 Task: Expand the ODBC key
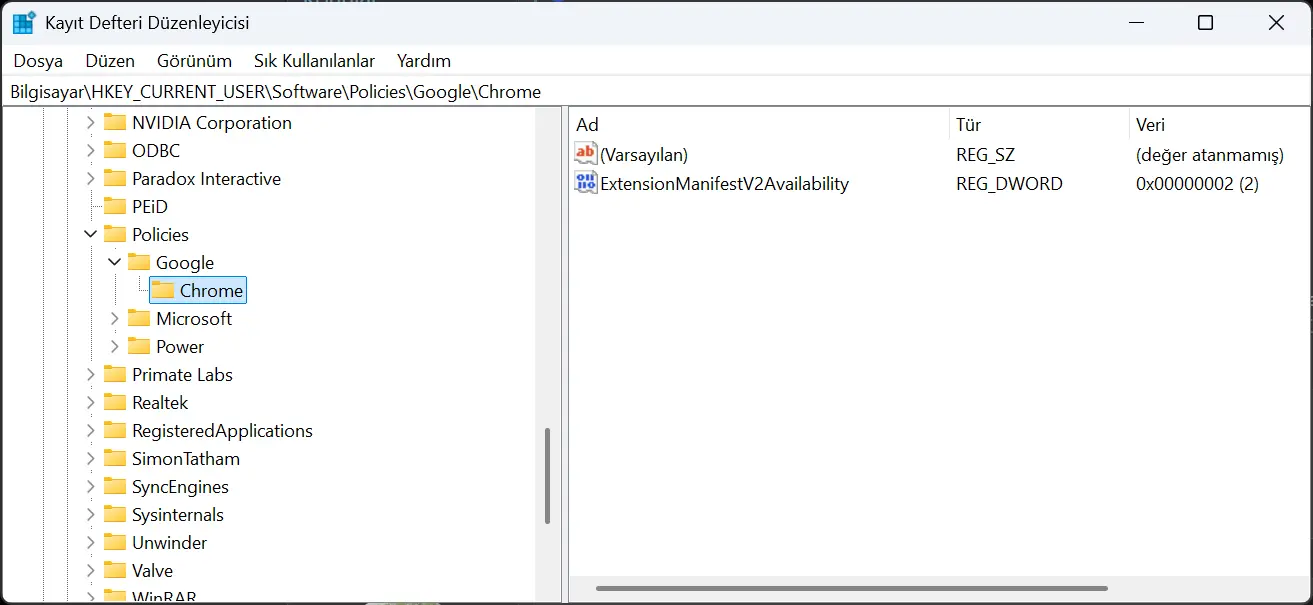pyautogui.click(x=91, y=151)
